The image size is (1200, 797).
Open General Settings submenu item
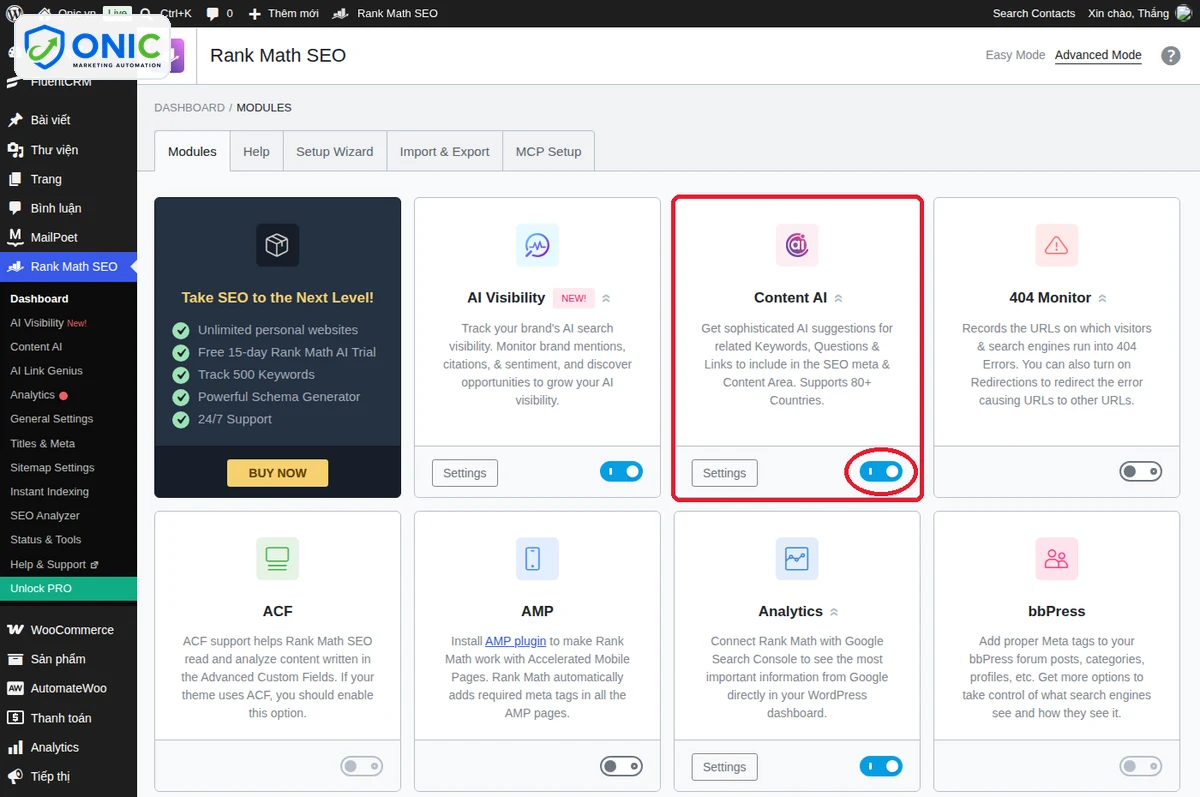pyautogui.click(x=51, y=419)
